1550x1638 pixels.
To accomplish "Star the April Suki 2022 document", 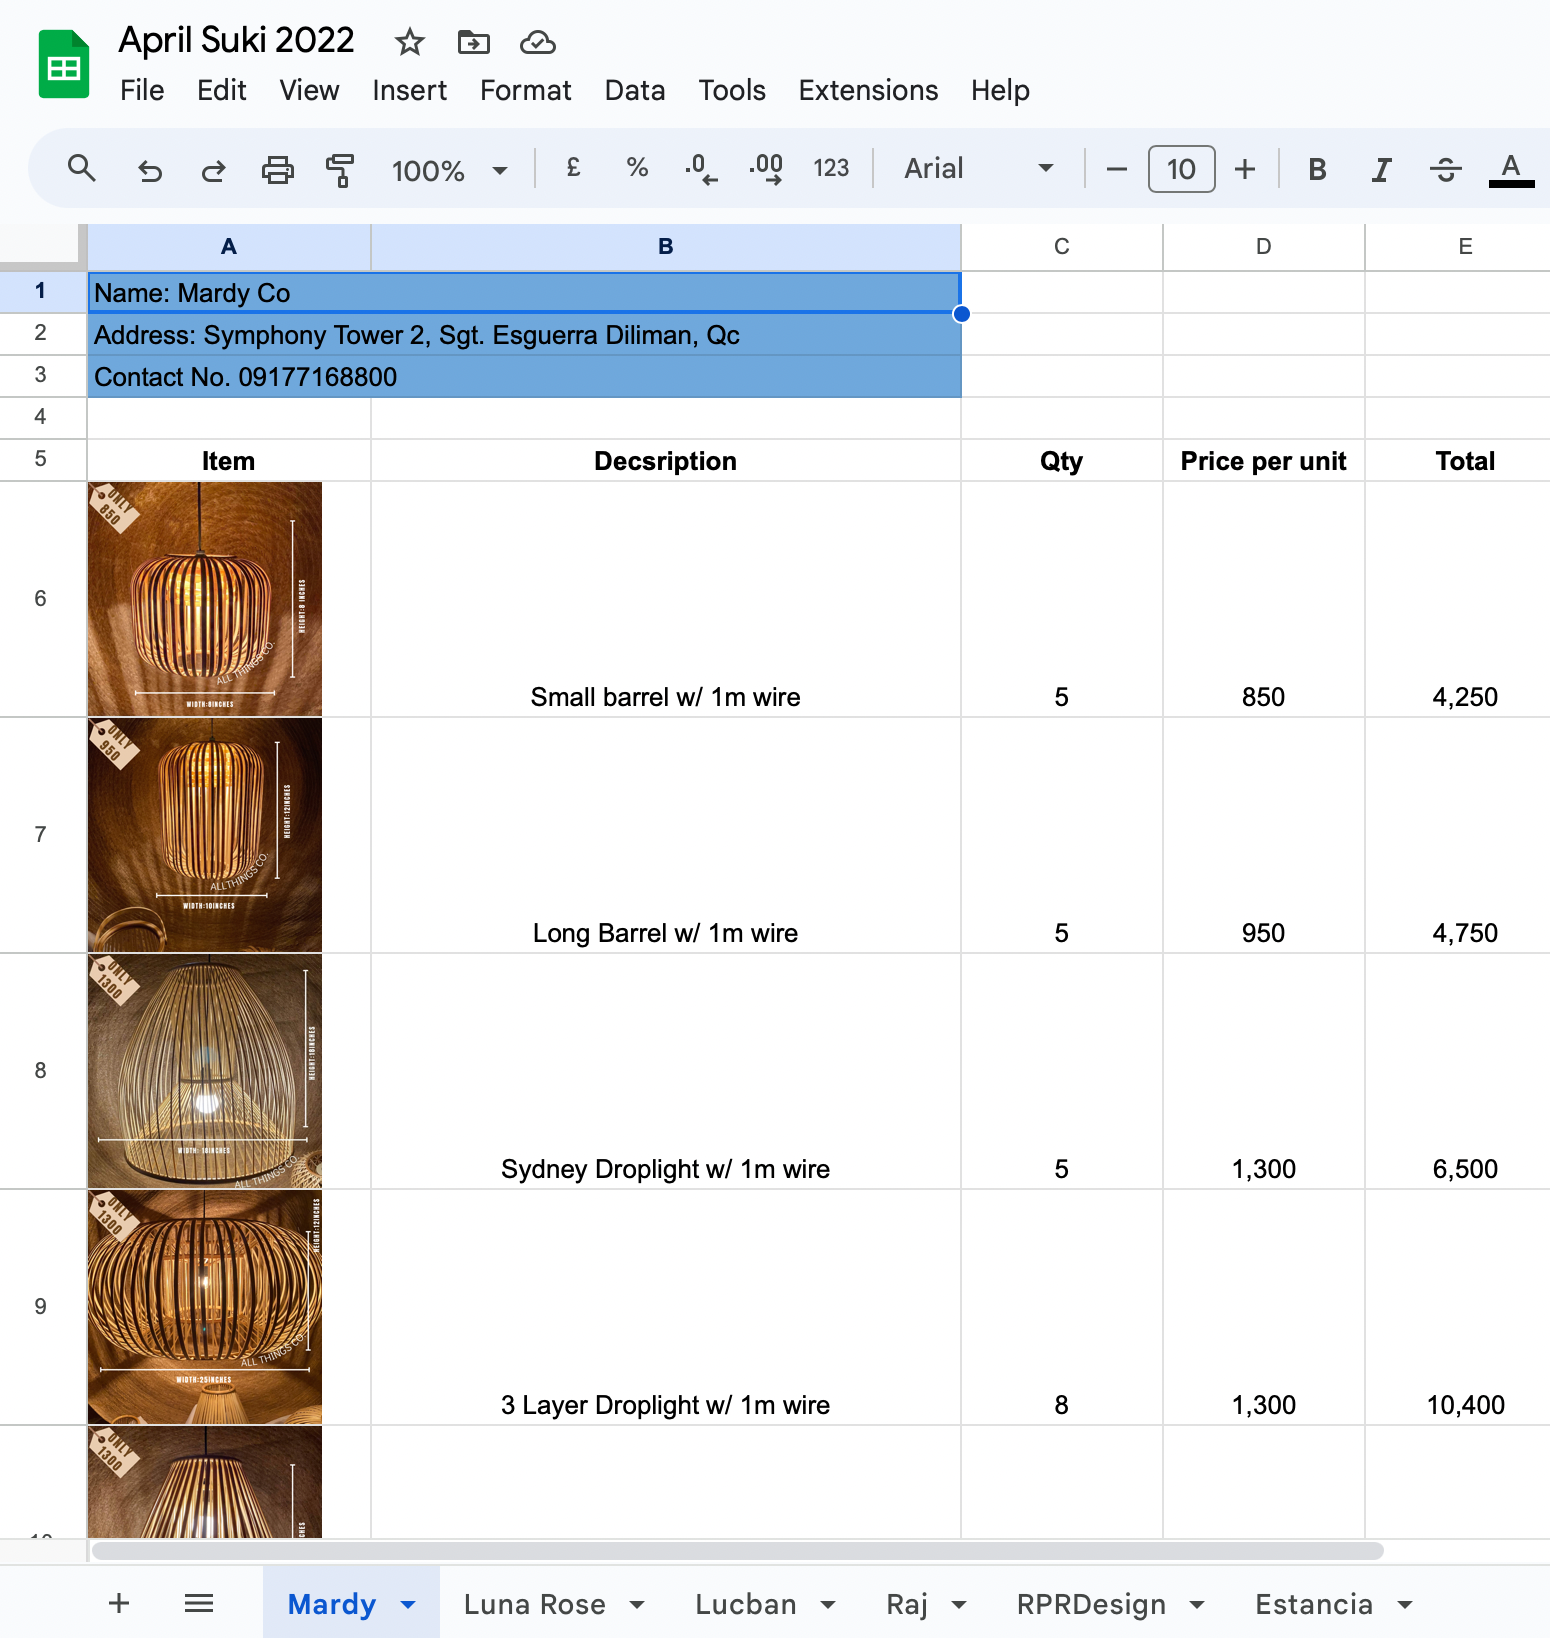I will (409, 42).
